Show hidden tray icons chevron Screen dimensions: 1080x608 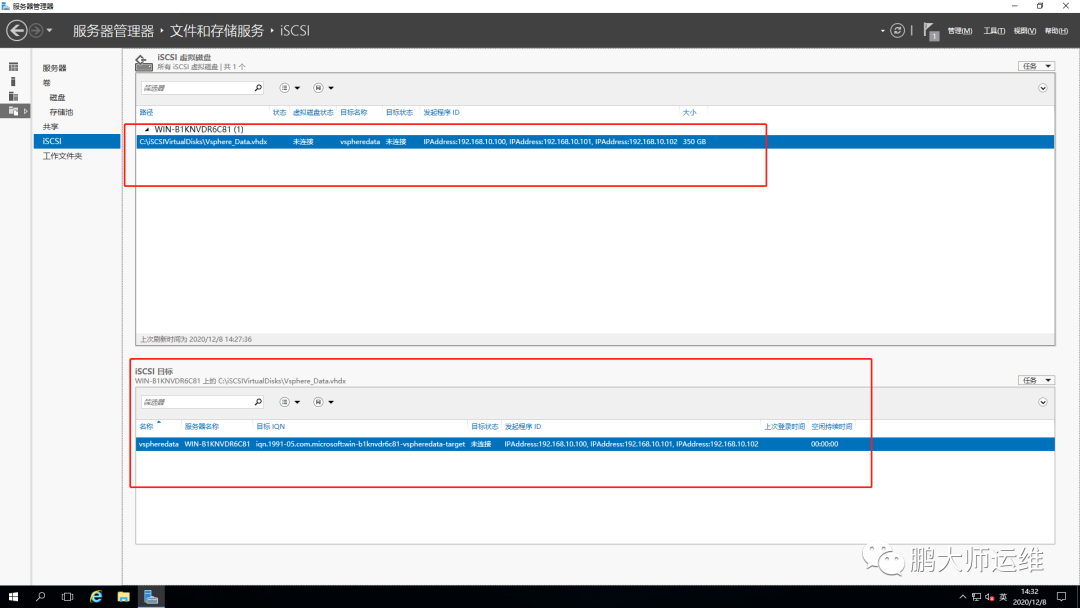point(962,597)
